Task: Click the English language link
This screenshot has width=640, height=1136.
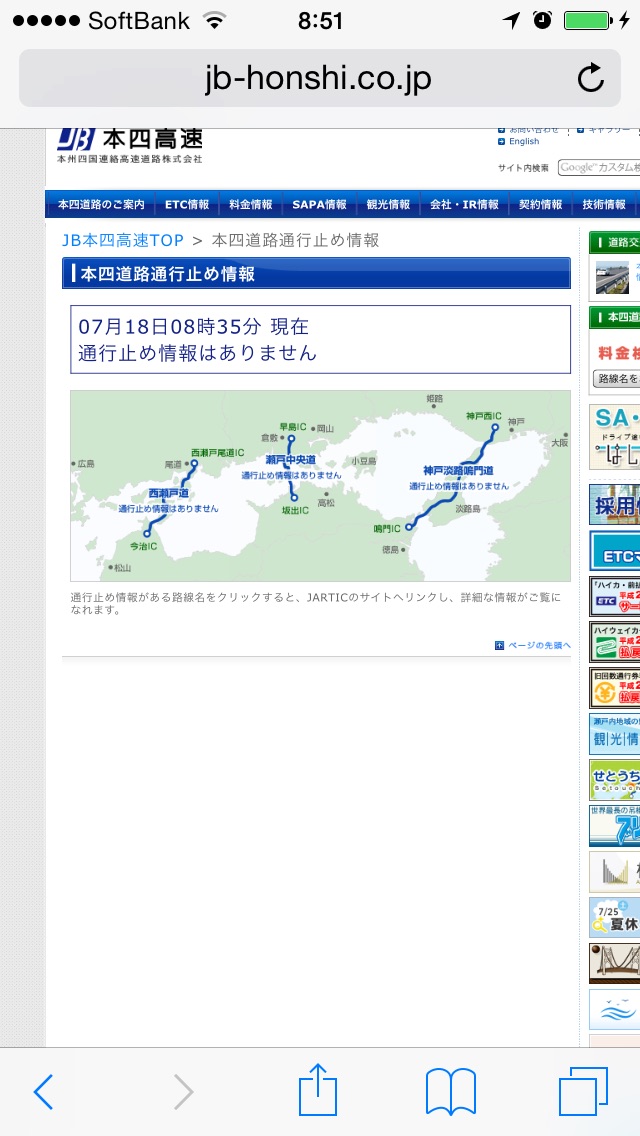Action: click(523, 142)
